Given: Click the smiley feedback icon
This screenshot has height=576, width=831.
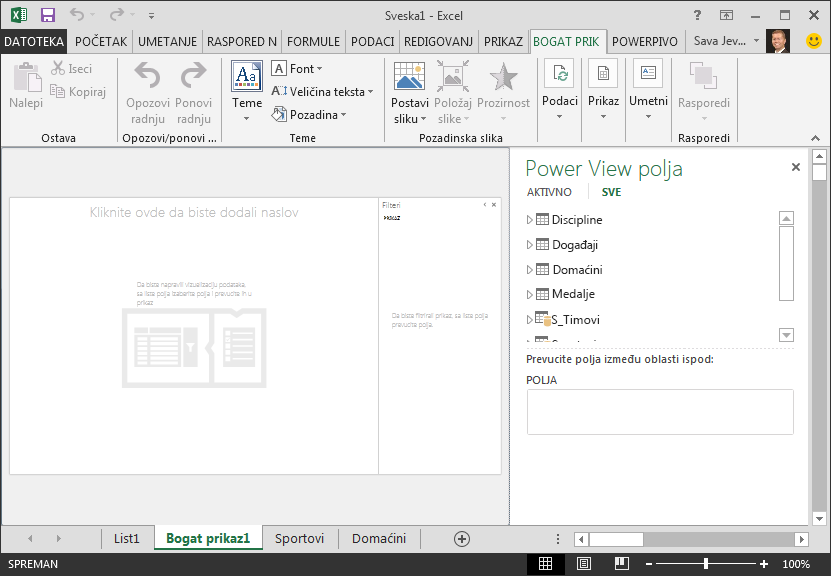Looking at the screenshot, I should click(x=814, y=41).
